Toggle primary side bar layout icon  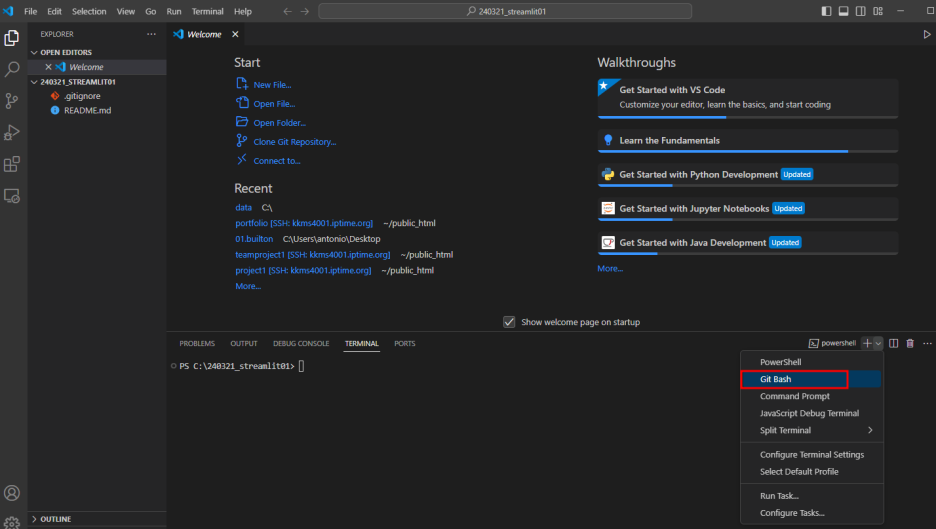point(826,11)
